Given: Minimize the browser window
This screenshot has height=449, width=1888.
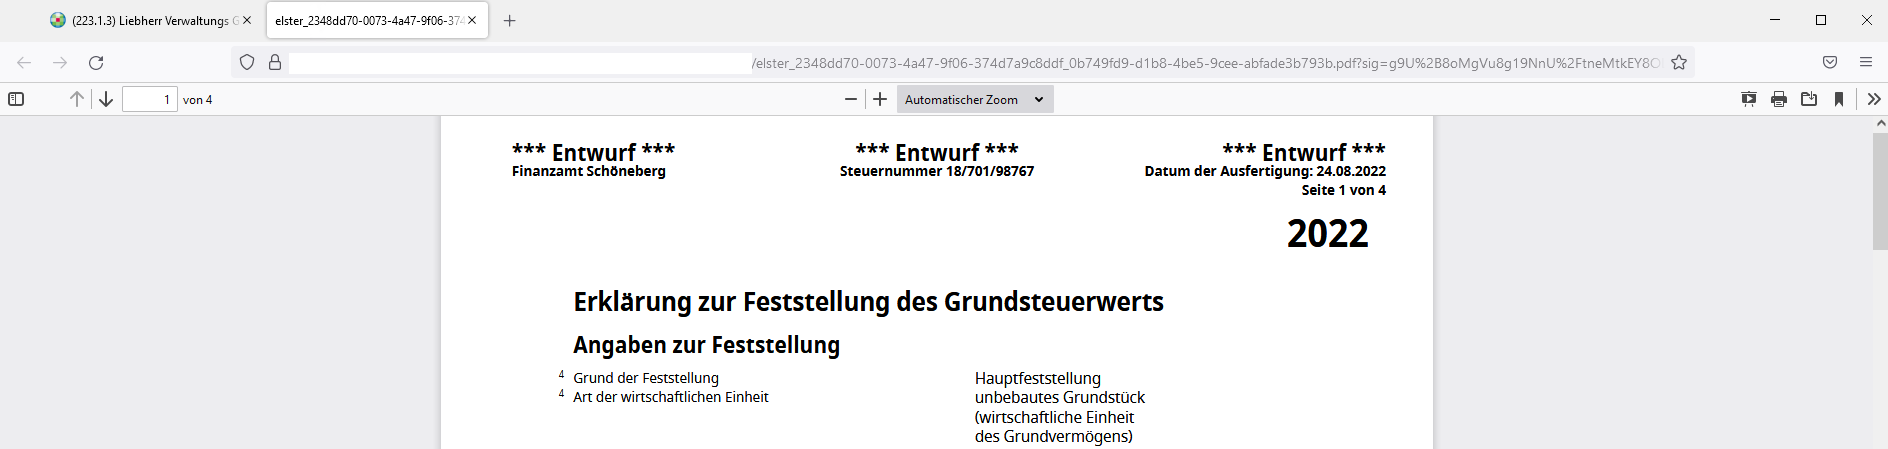Looking at the screenshot, I should (1775, 20).
